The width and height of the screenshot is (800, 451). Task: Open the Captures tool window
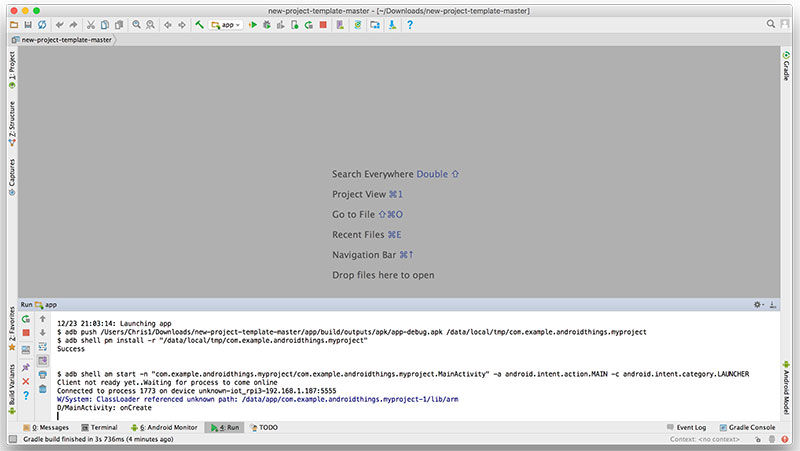pyautogui.click(x=12, y=177)
